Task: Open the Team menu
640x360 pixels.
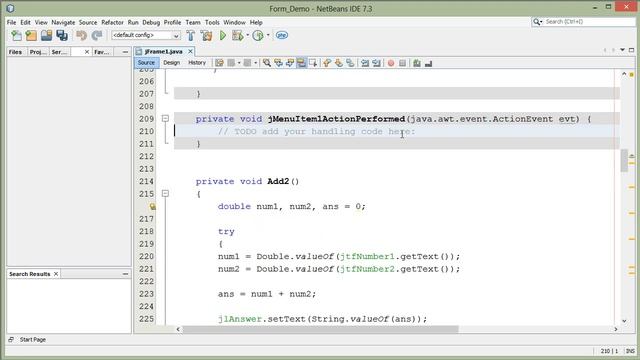Action: tap(193, 22)
